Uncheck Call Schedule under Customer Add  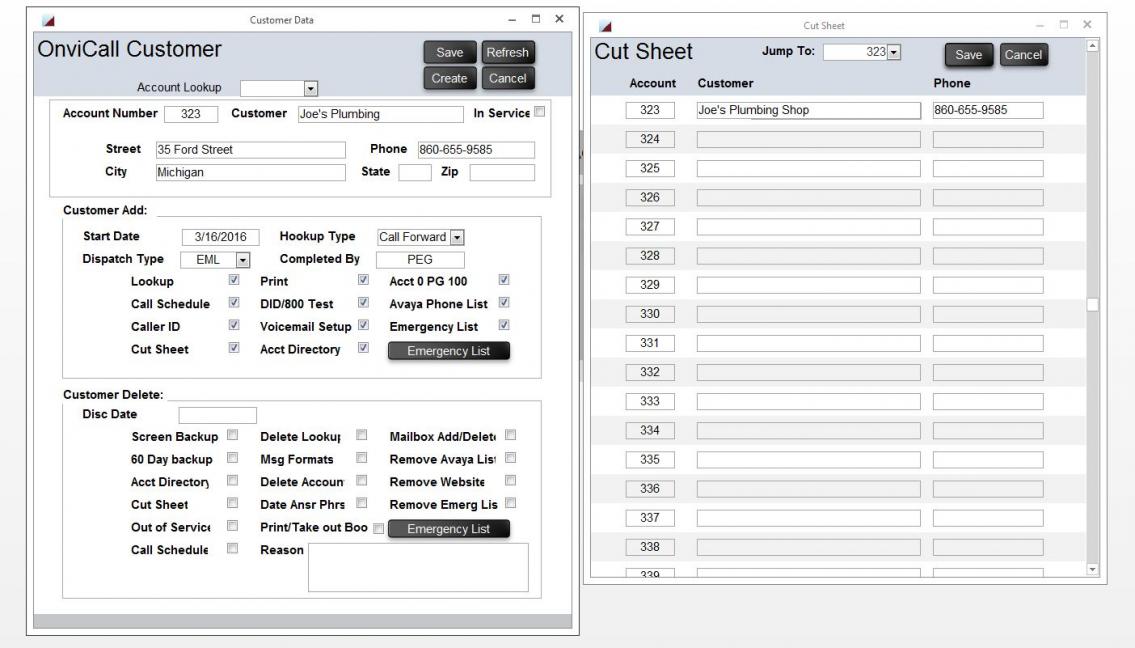tap(234, 302)
